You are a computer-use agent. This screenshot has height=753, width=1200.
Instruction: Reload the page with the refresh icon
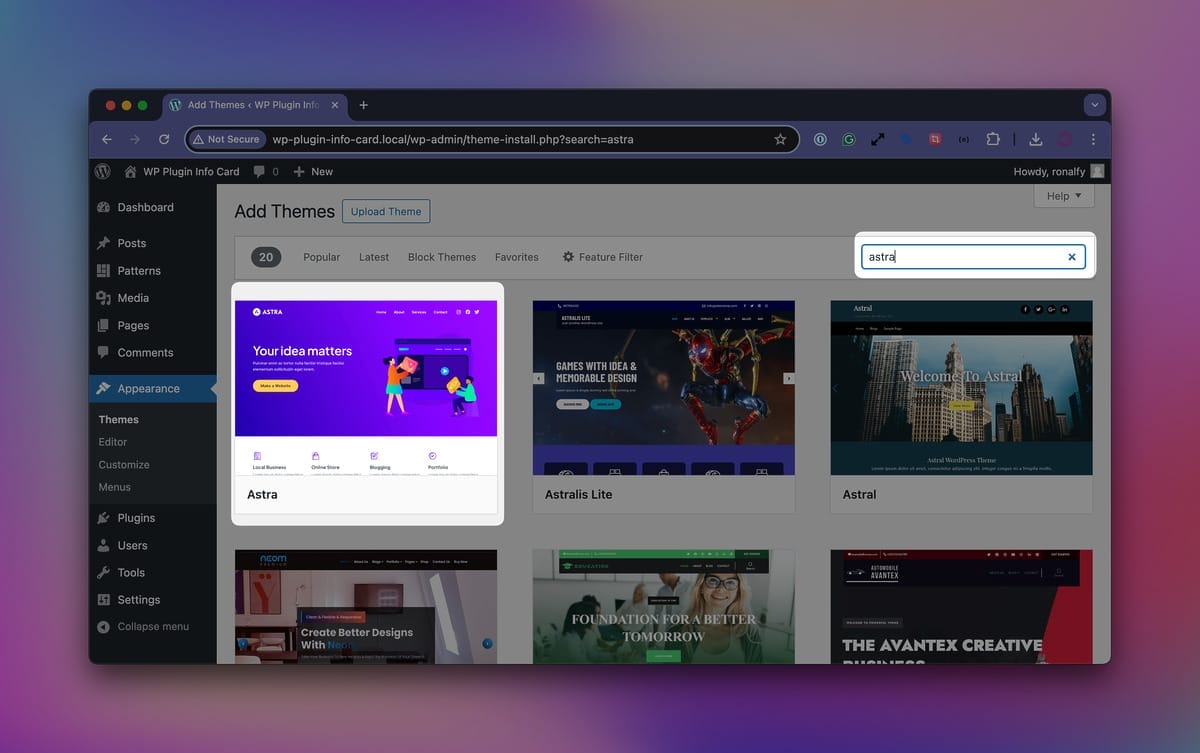[x=164, y=139]
